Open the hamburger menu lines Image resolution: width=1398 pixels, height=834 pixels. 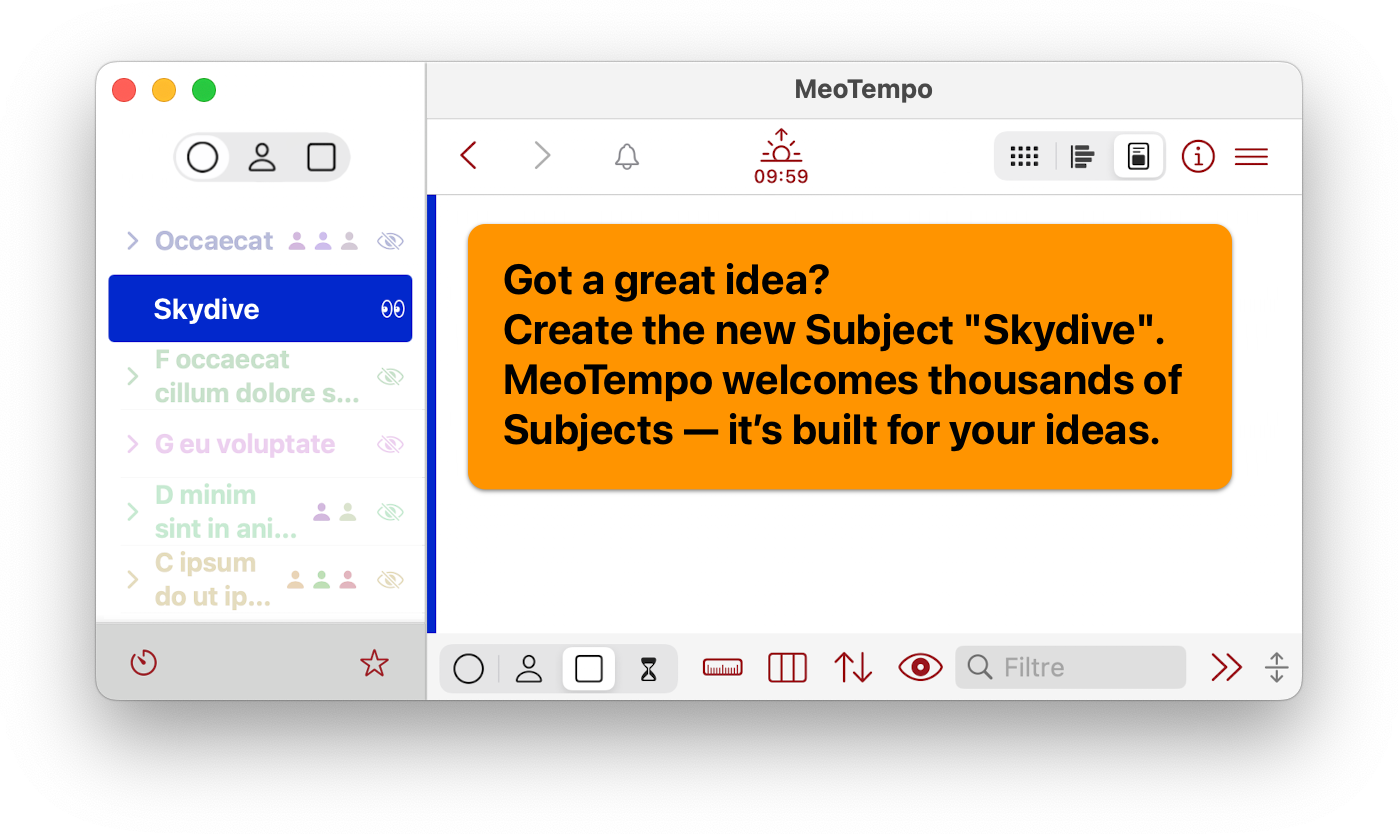(x=1251, y=157)
